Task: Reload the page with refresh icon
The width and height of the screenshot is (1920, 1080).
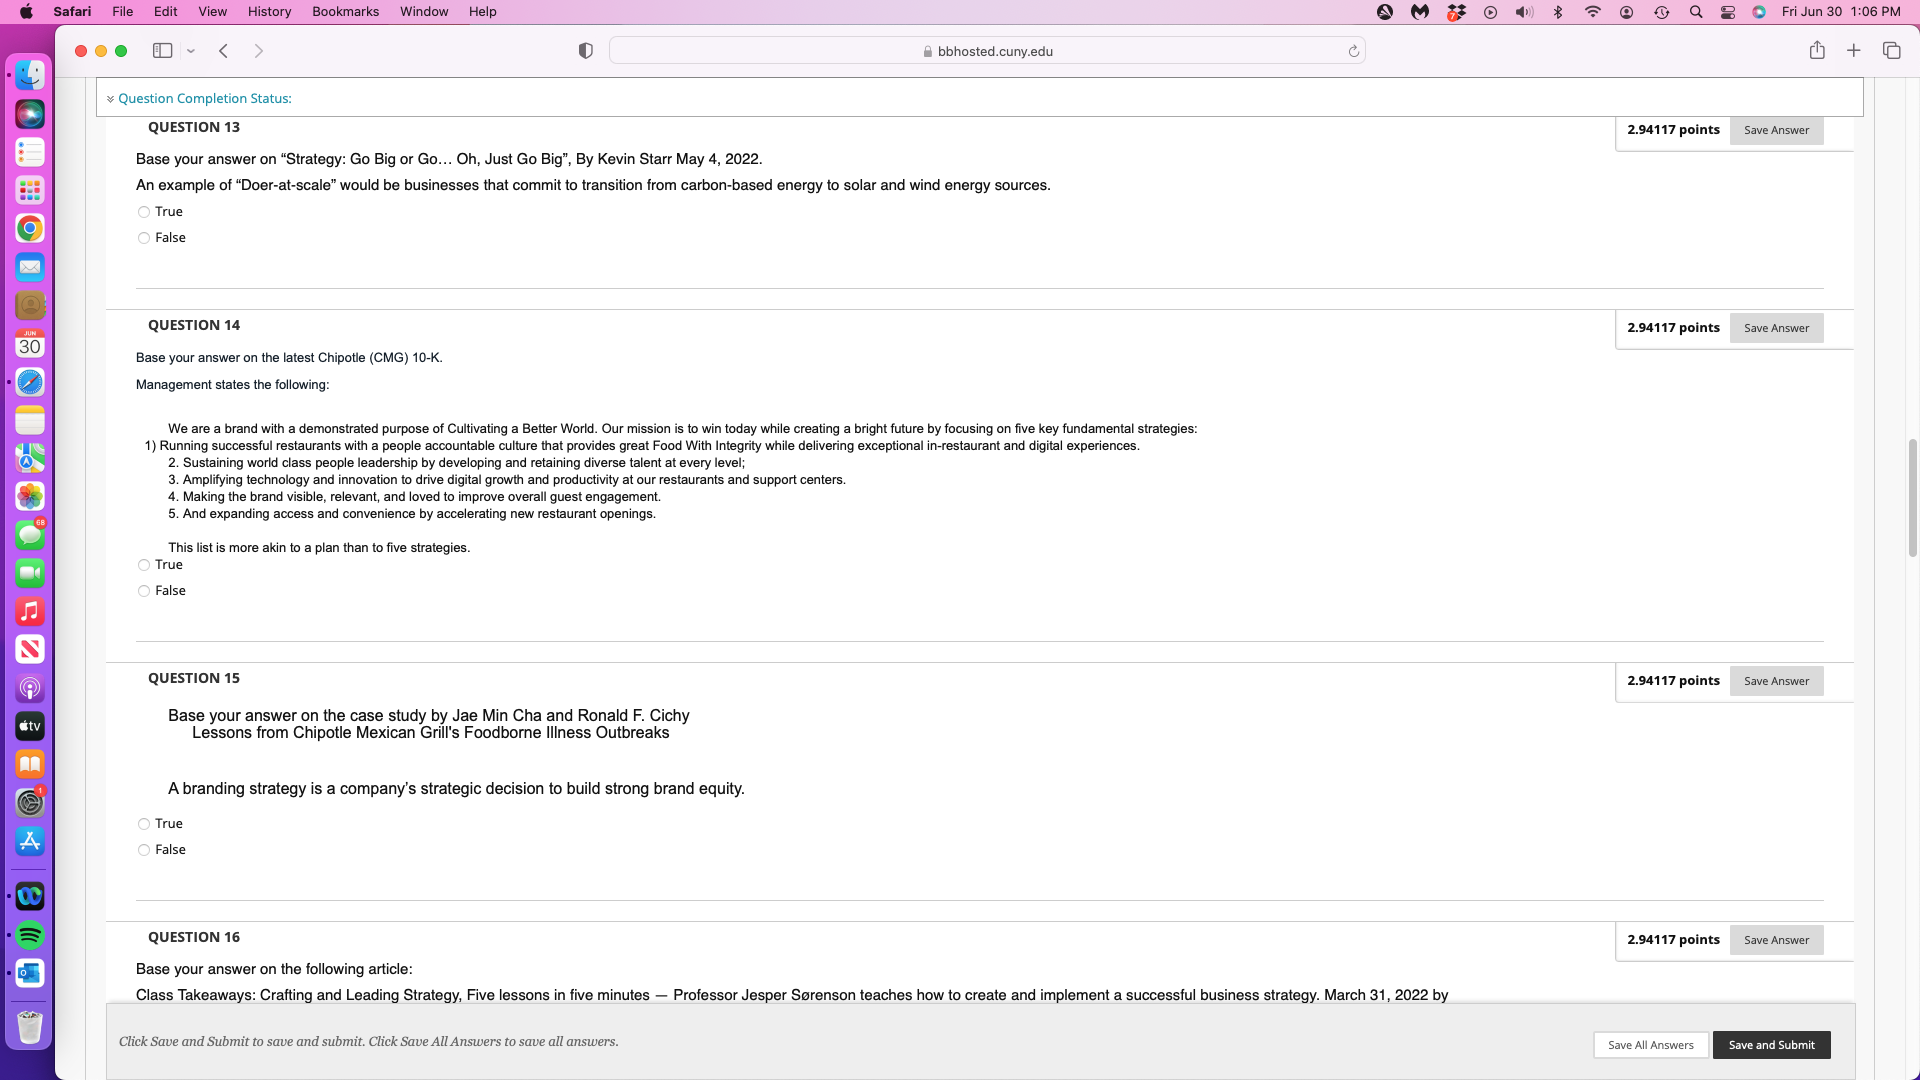Action: click(1353, 51)
